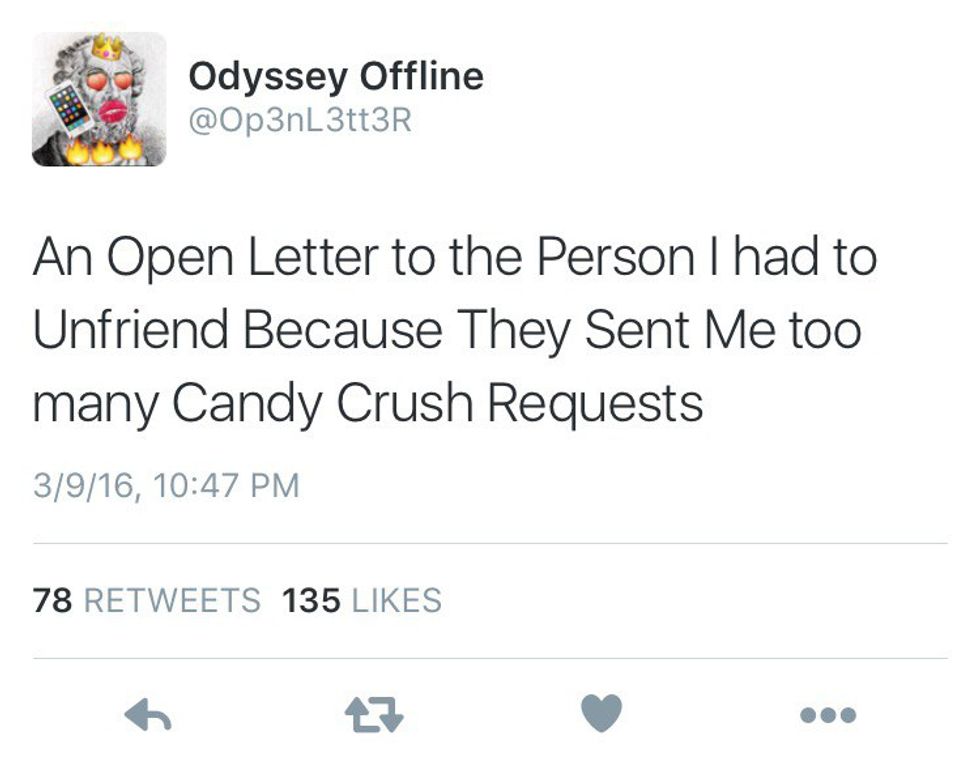980x759 pixels.
Task: View the list of 135 likes
Action: pos(362,600)
